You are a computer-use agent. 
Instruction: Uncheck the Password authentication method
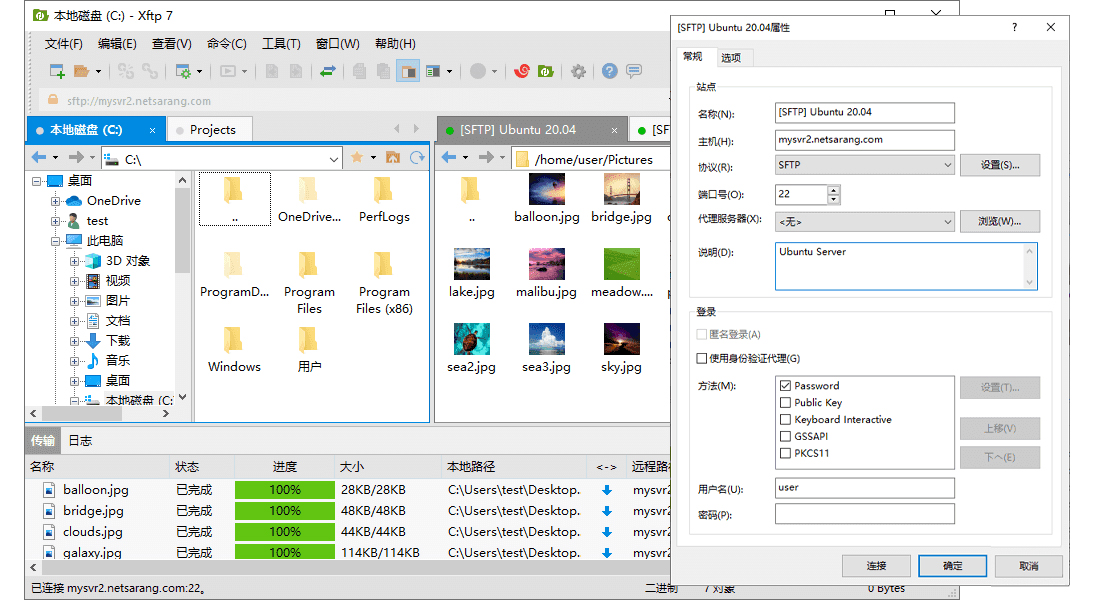click(783, 385)
